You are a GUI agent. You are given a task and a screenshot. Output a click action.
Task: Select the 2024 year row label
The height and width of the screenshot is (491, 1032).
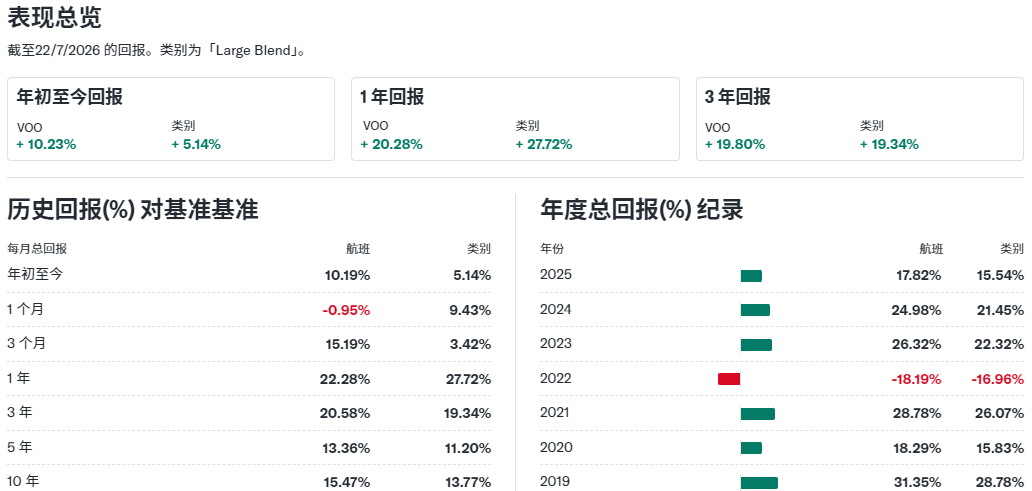556,309
